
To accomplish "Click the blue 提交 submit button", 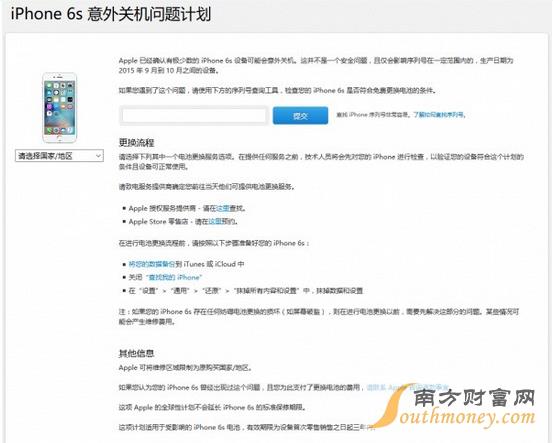I will (300, 115).
